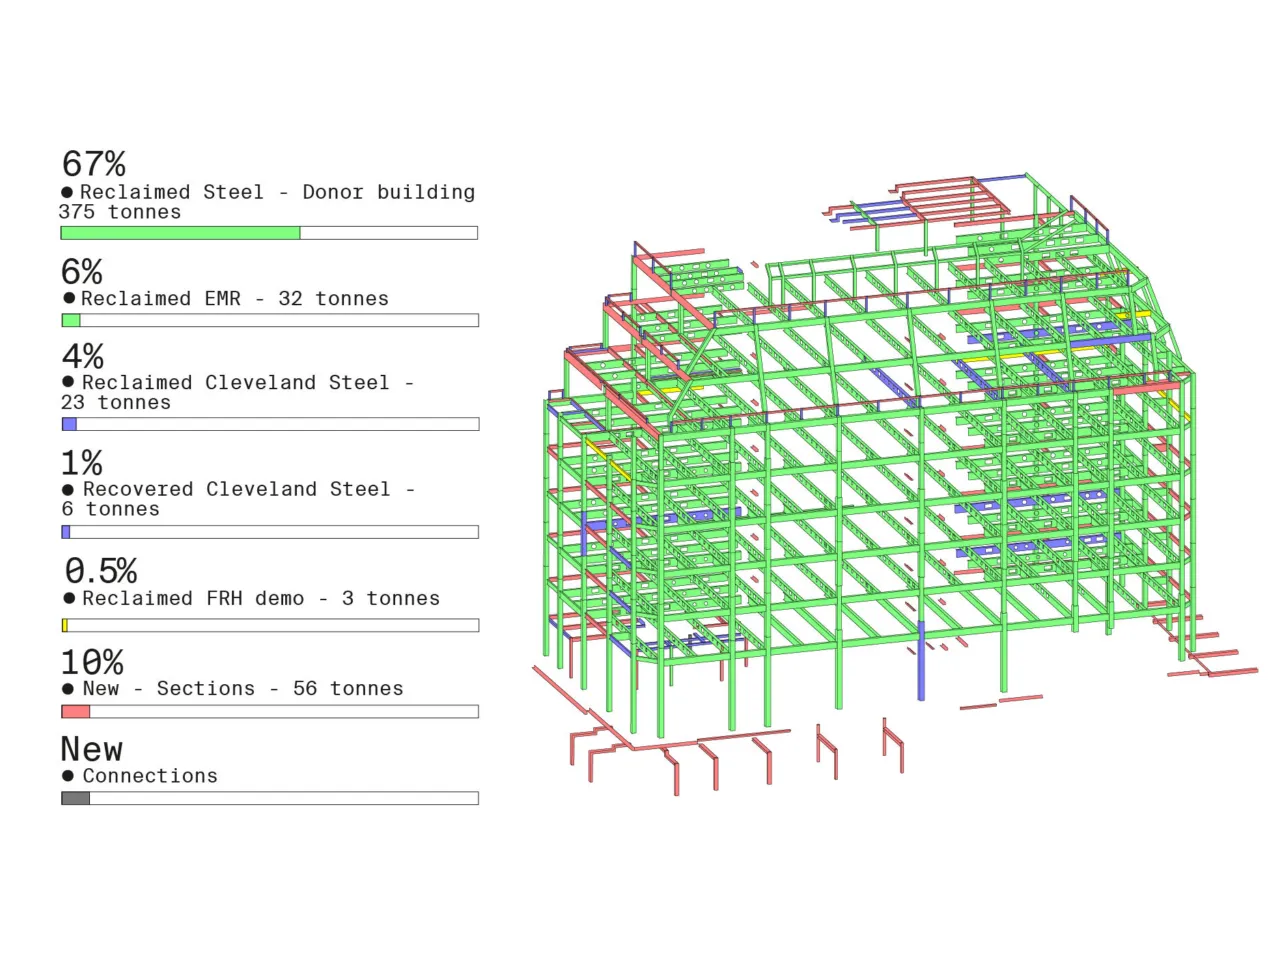This screenshot has height=960, width=1280.
Task: Click the bullet beside Reclaimed Steel Donor building
Action: pos(67,192)
